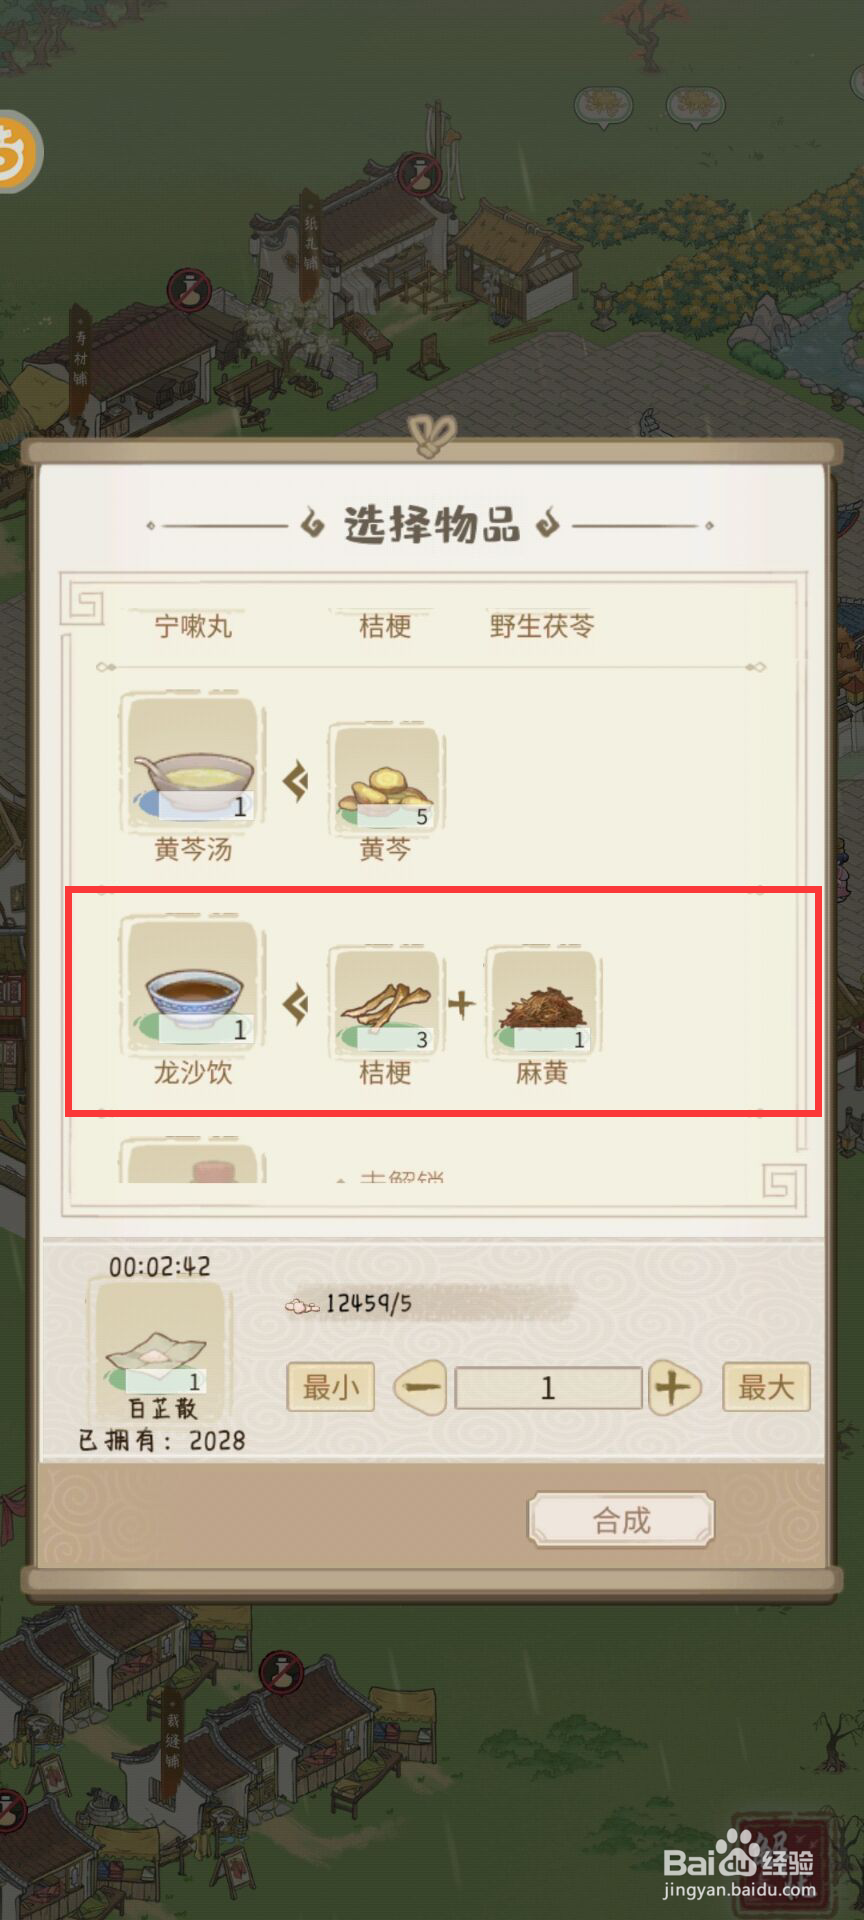
Task: Select the 桔梗 label in top row
Action: pyautogui.click(x=386, y=626)
